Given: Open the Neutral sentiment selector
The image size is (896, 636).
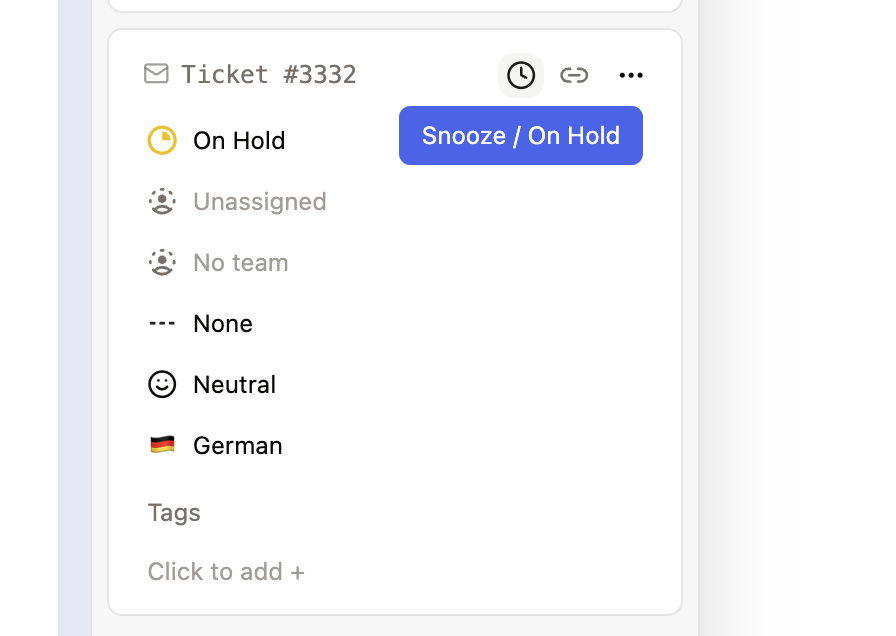Looking at the screenshot, I should click(x=235, y=385).
